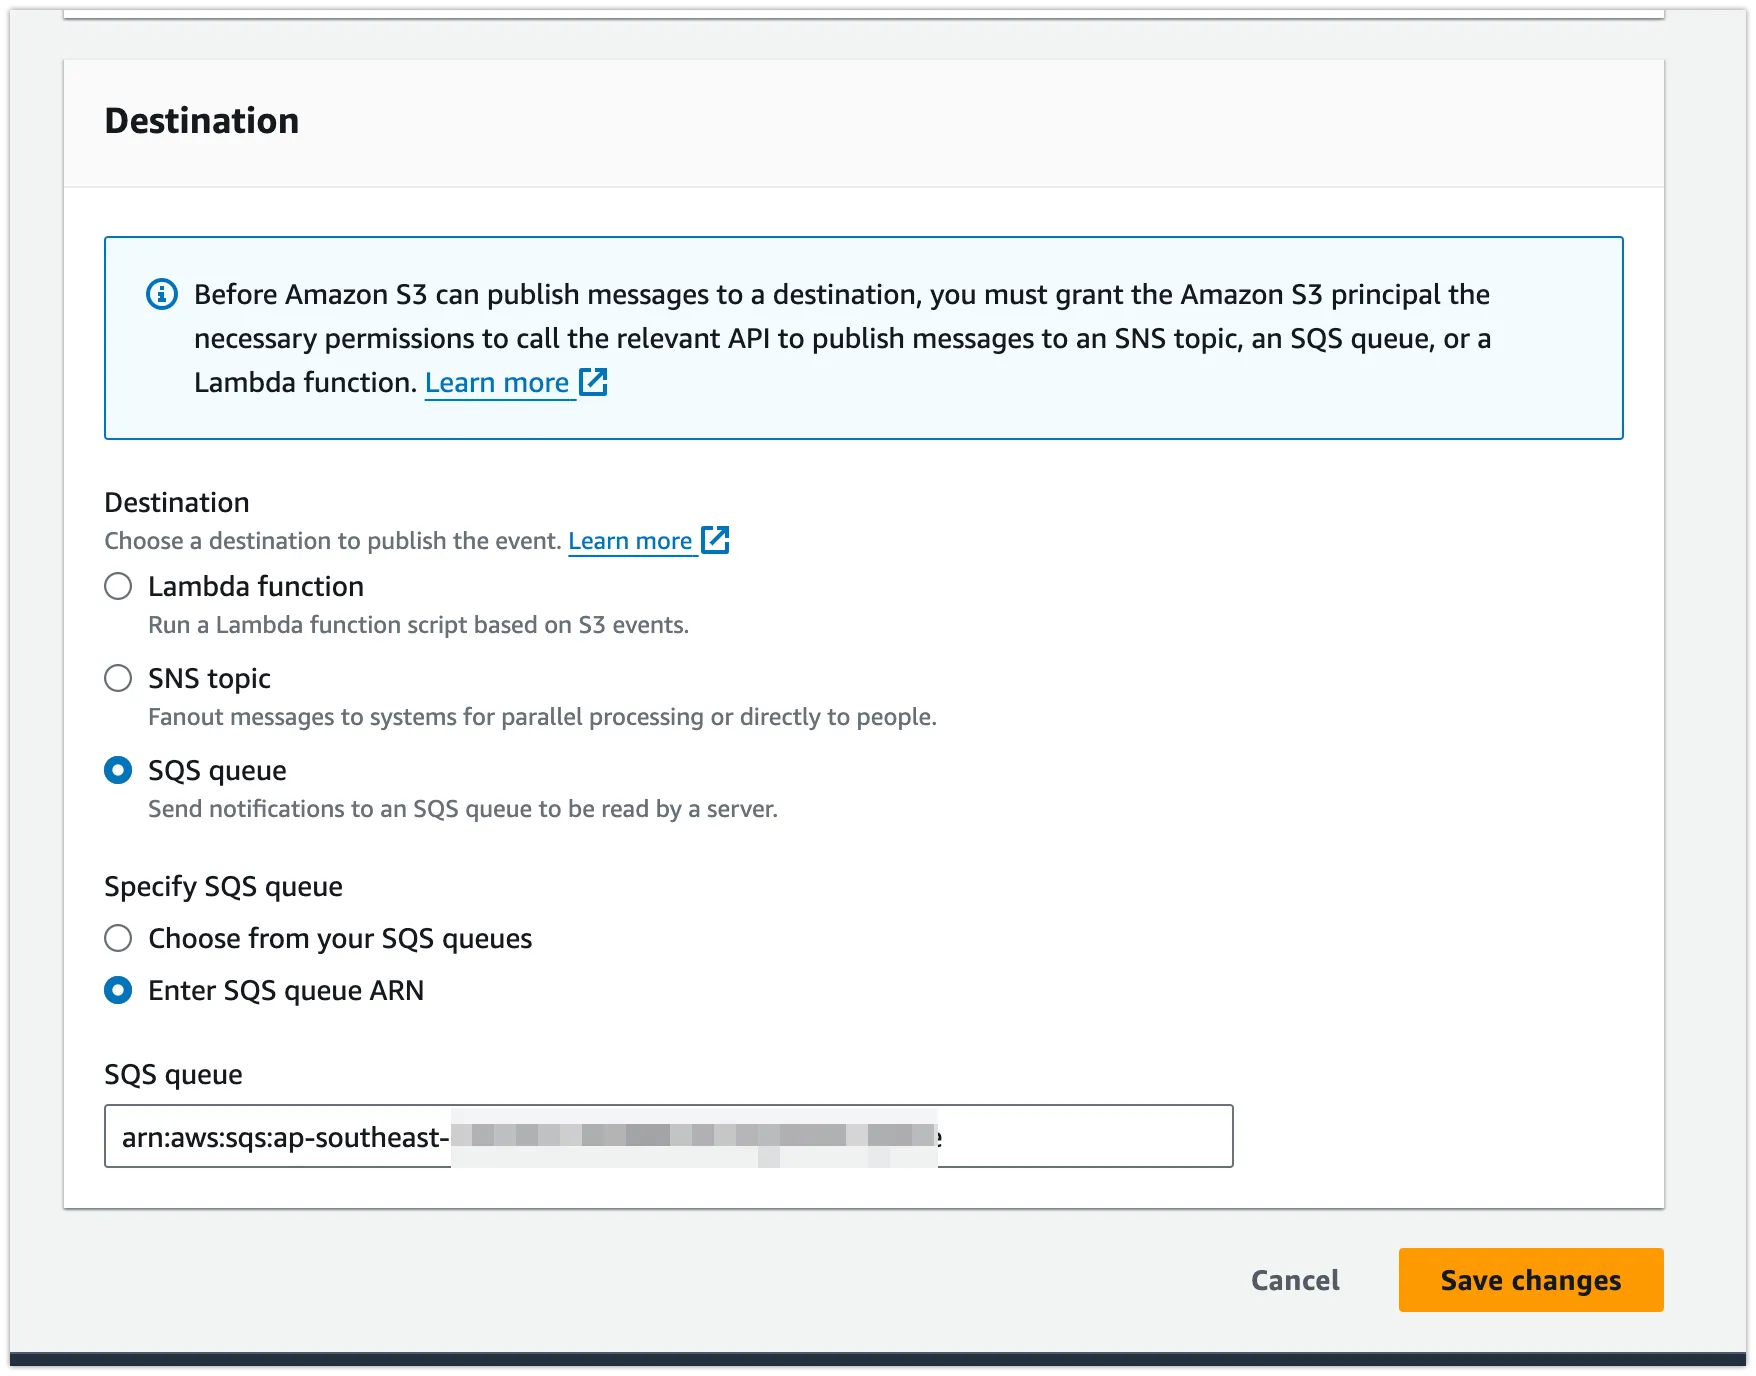This screenshot has width=1756, height=1376.
Task: Click SQS queue label above ARN field
Action: point(173,1074)
